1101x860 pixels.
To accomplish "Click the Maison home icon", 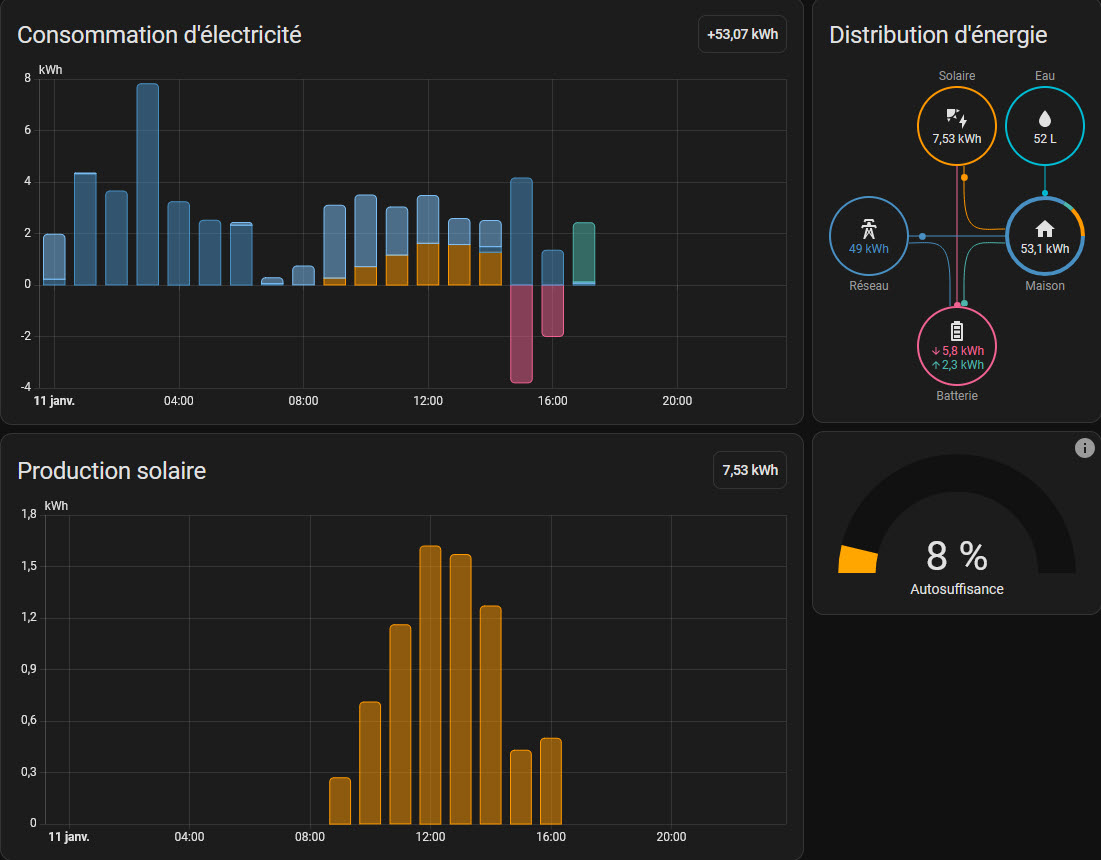I will (x=1044, y=228).
